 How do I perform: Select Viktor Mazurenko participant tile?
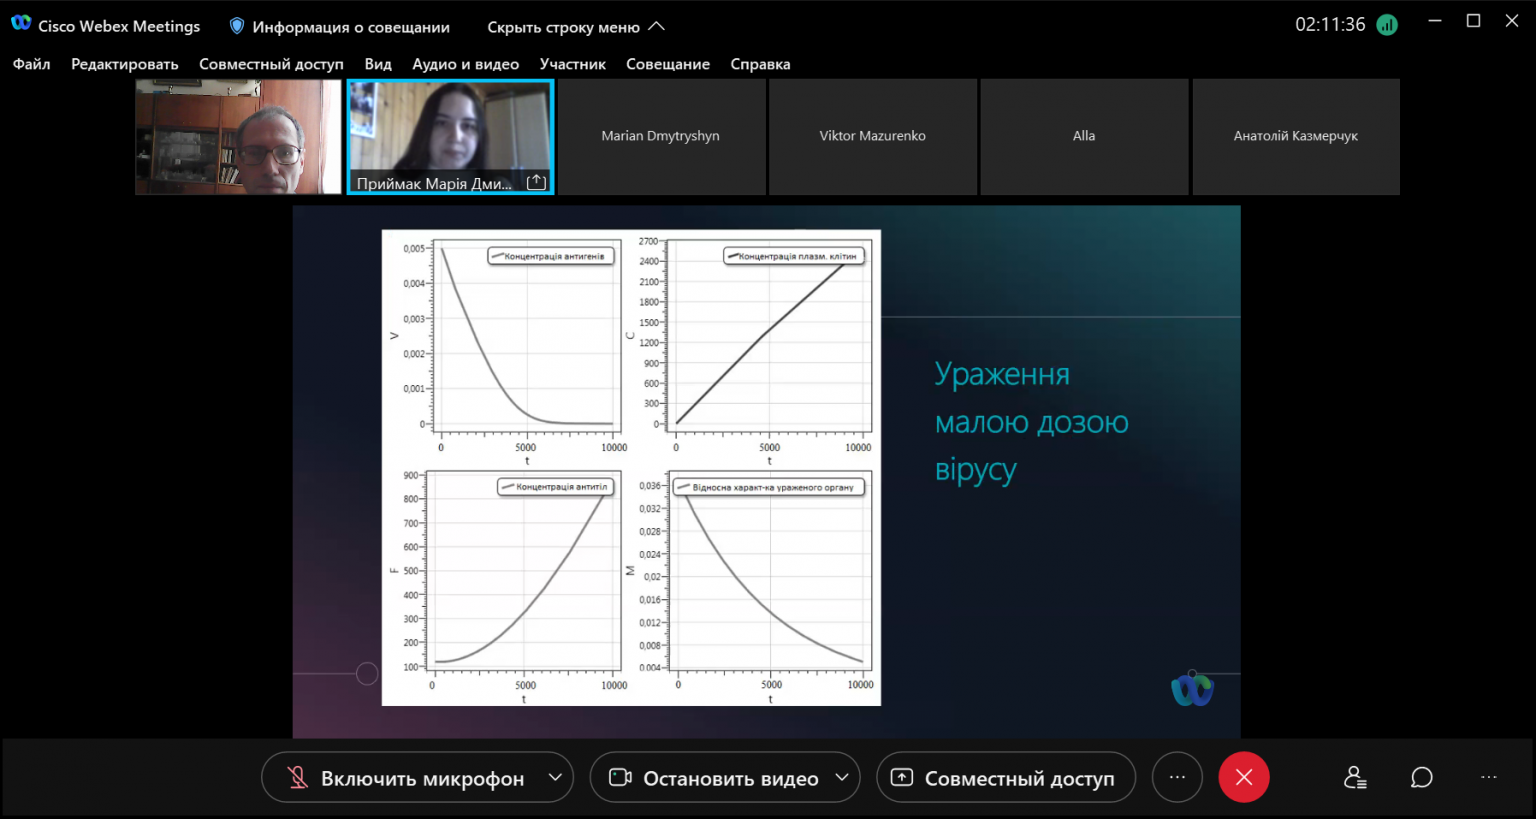click(873, 136)
